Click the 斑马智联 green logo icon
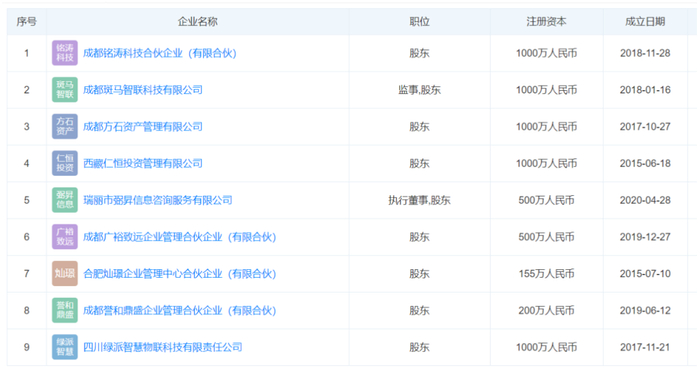This screenshot has width=700, height=373. tap(65, 90)
